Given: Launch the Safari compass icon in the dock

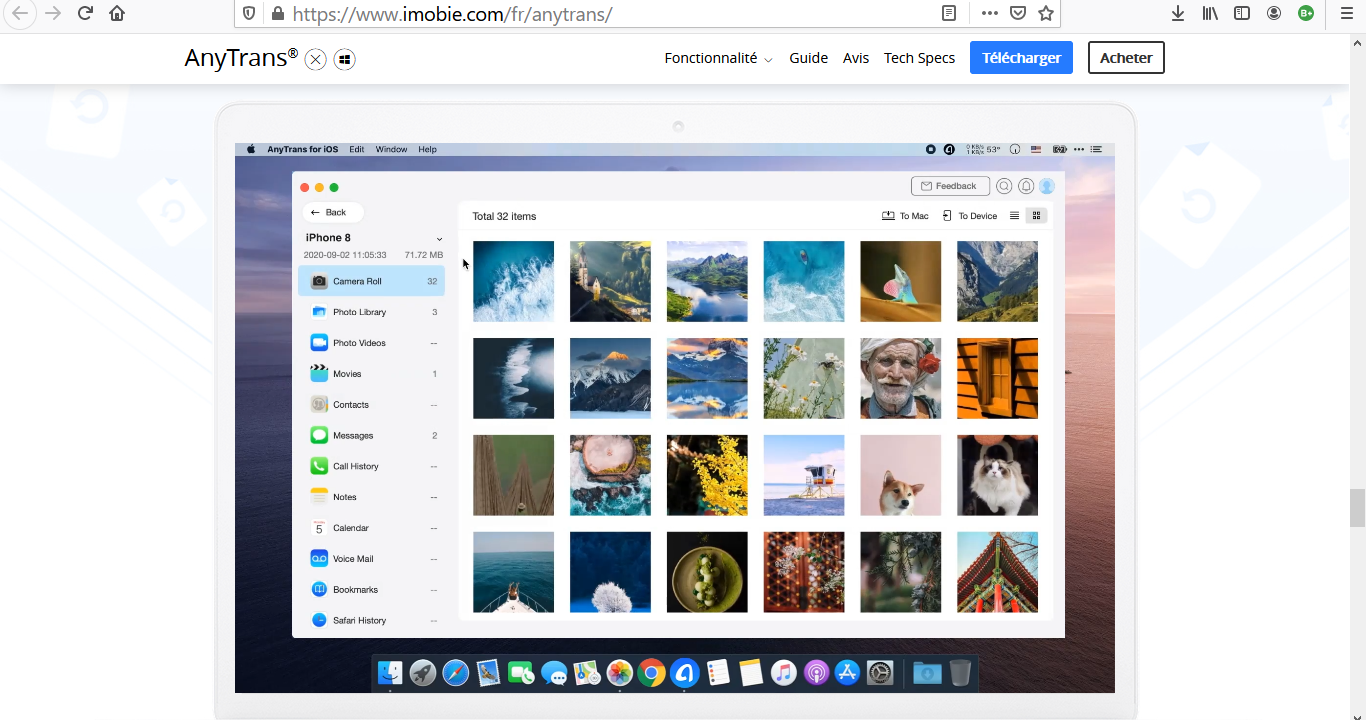Looking at the screenshot, I should (x=455, y=673).
